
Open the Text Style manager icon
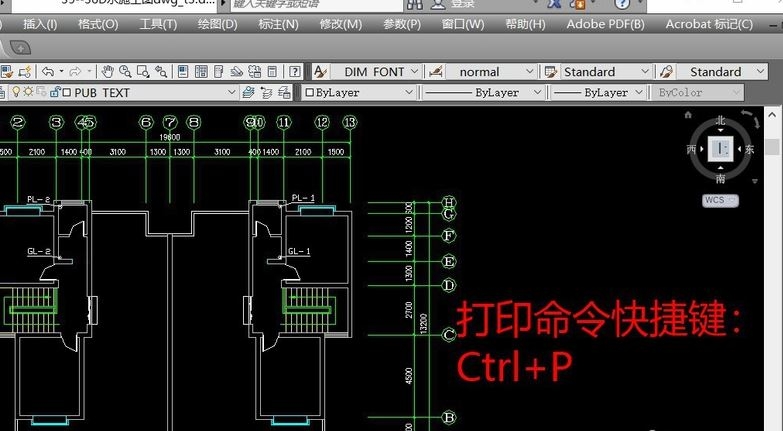pos(320,72)
